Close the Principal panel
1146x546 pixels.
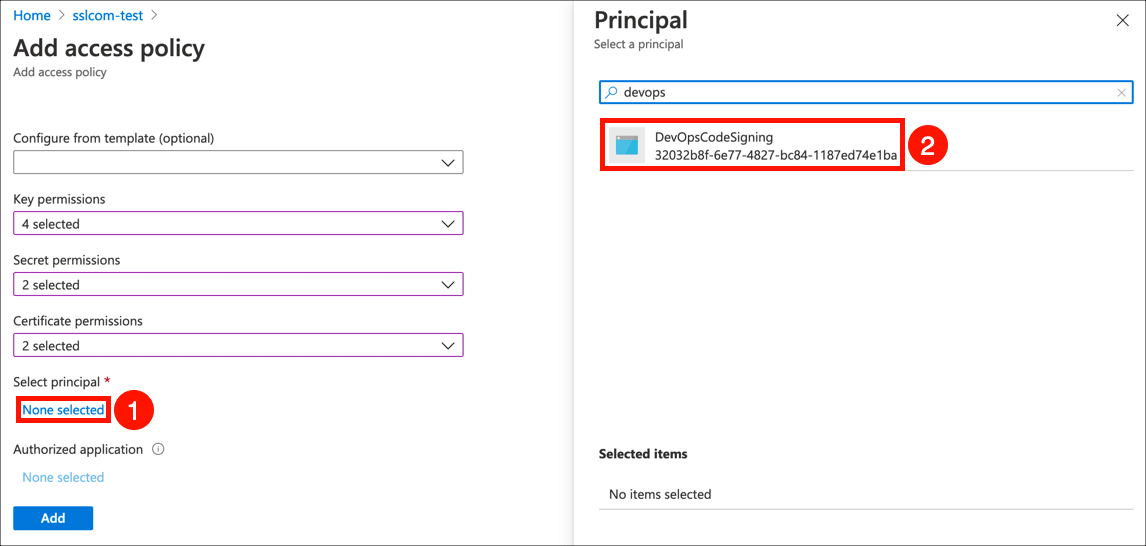[x=1122, y=21]
